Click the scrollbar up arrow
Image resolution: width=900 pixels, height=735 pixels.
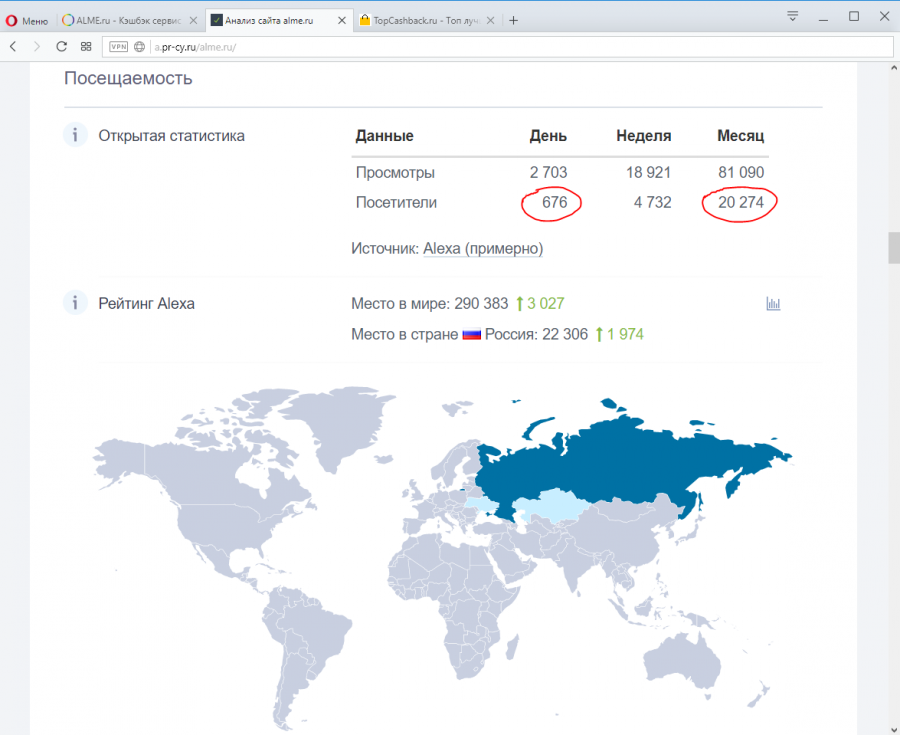[x=893, y=68]
